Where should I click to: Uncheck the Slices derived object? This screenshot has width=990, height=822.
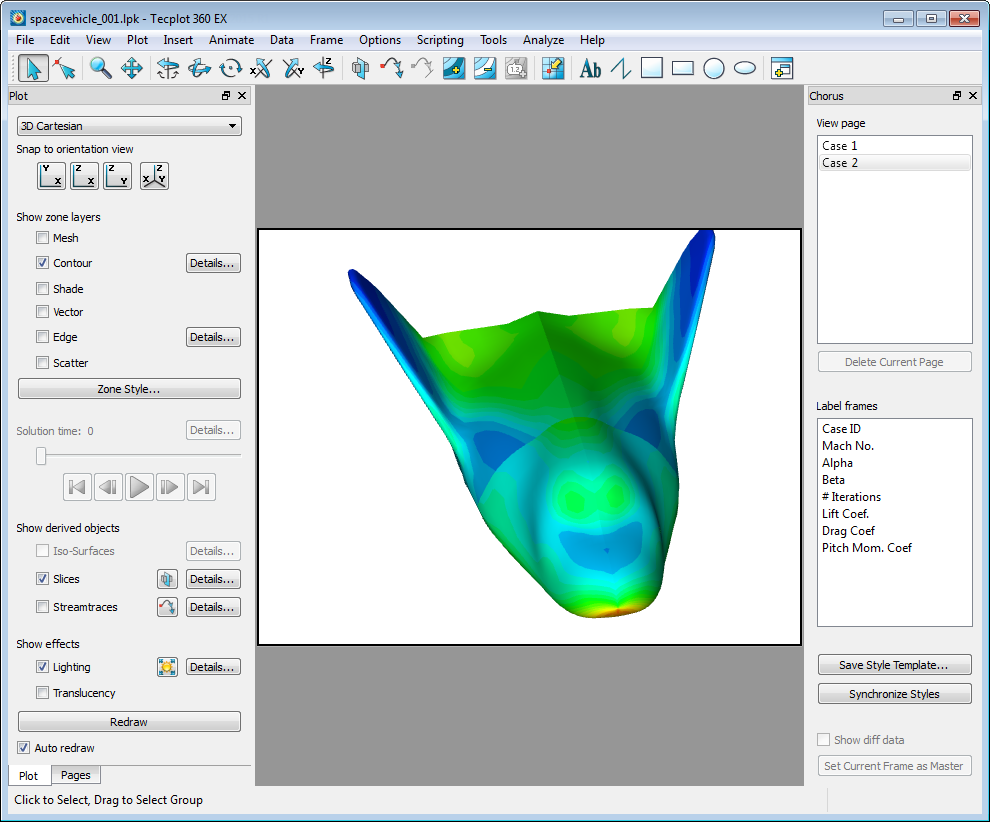pyautogui.click(x=42, y=579)
